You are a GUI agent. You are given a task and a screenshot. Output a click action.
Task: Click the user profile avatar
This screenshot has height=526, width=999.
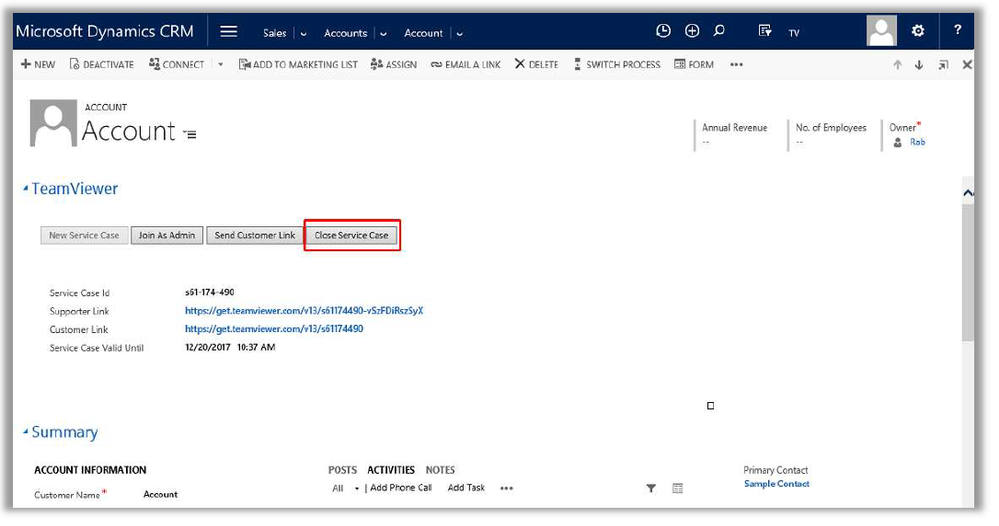(881, 32)
